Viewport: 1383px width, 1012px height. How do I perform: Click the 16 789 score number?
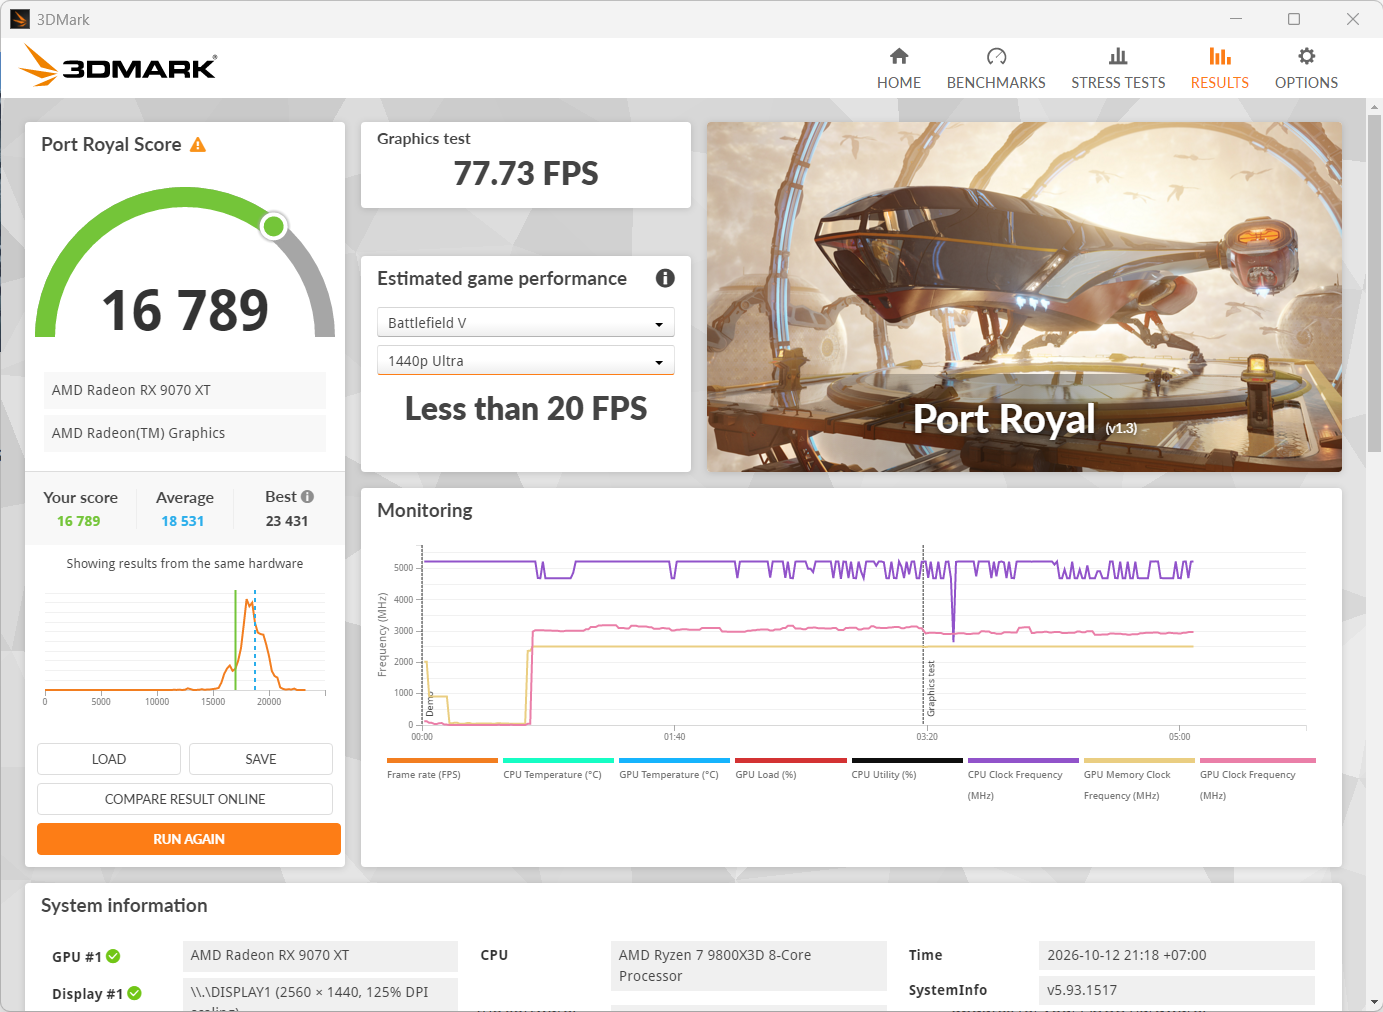click(x=185, y=310)
